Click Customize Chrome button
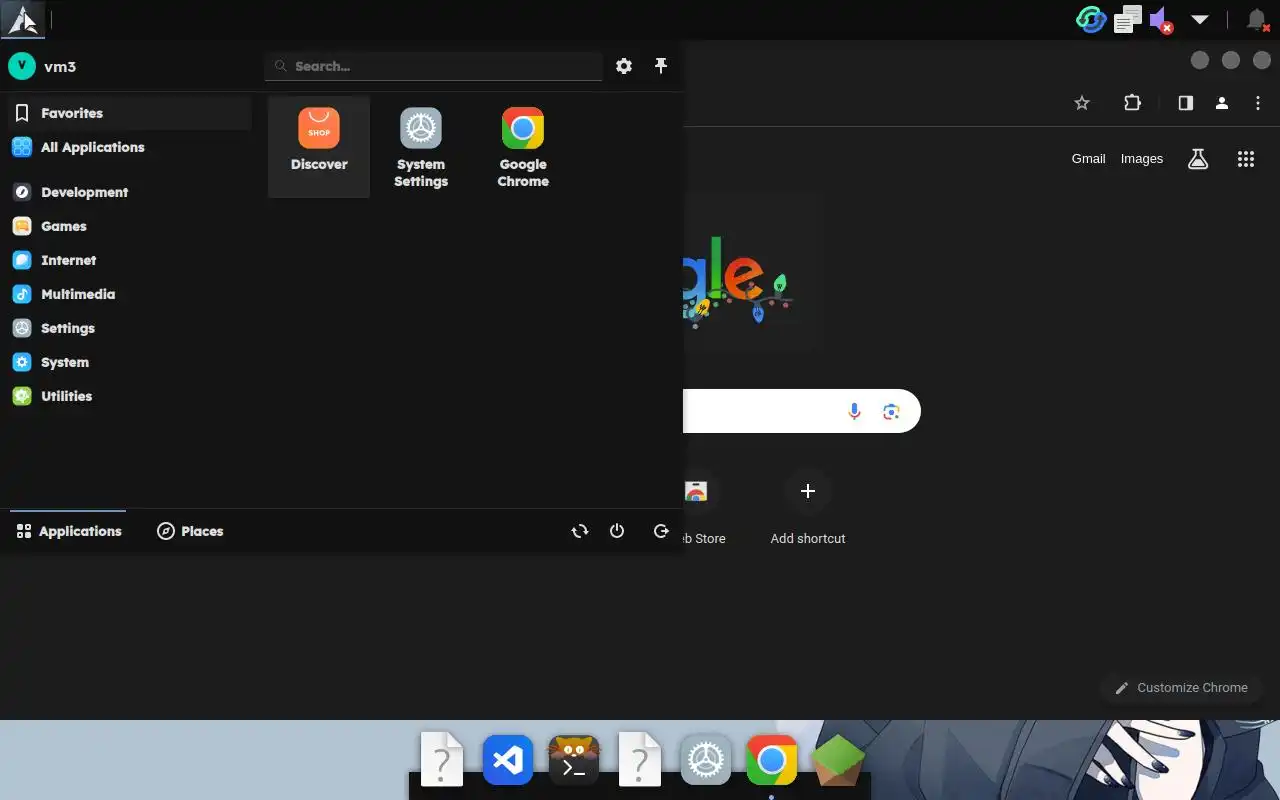 (x=1181, y=688)
